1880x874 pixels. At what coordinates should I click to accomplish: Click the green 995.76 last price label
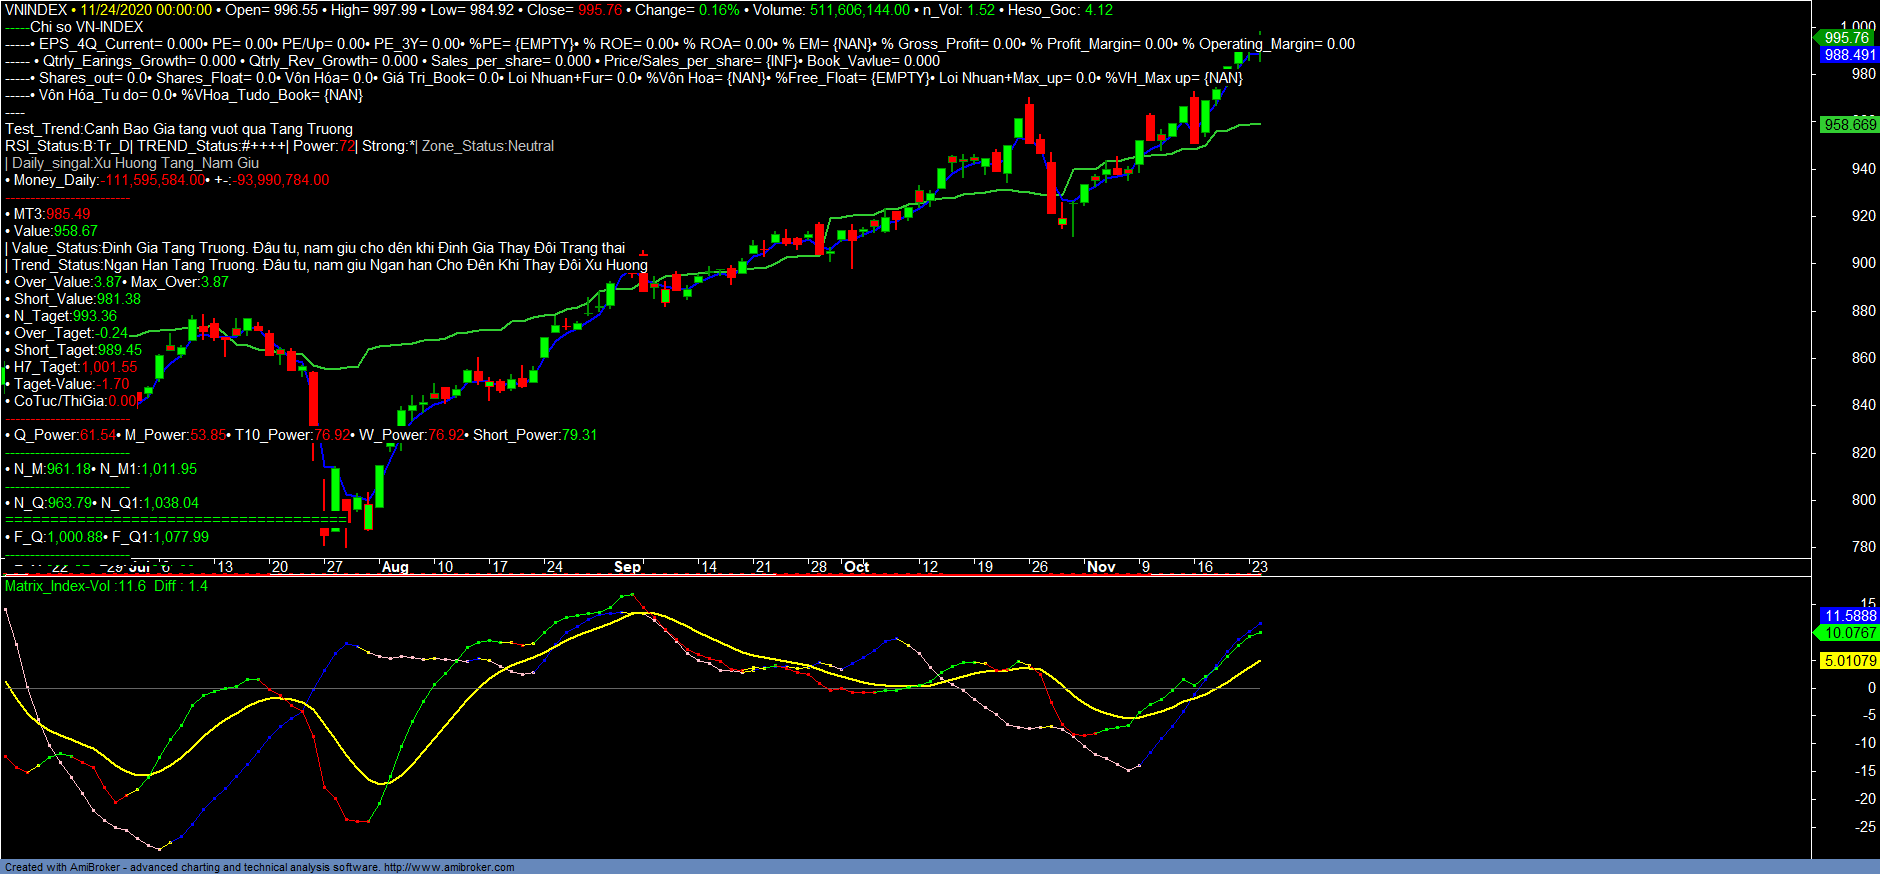(x=1846, y=38)
